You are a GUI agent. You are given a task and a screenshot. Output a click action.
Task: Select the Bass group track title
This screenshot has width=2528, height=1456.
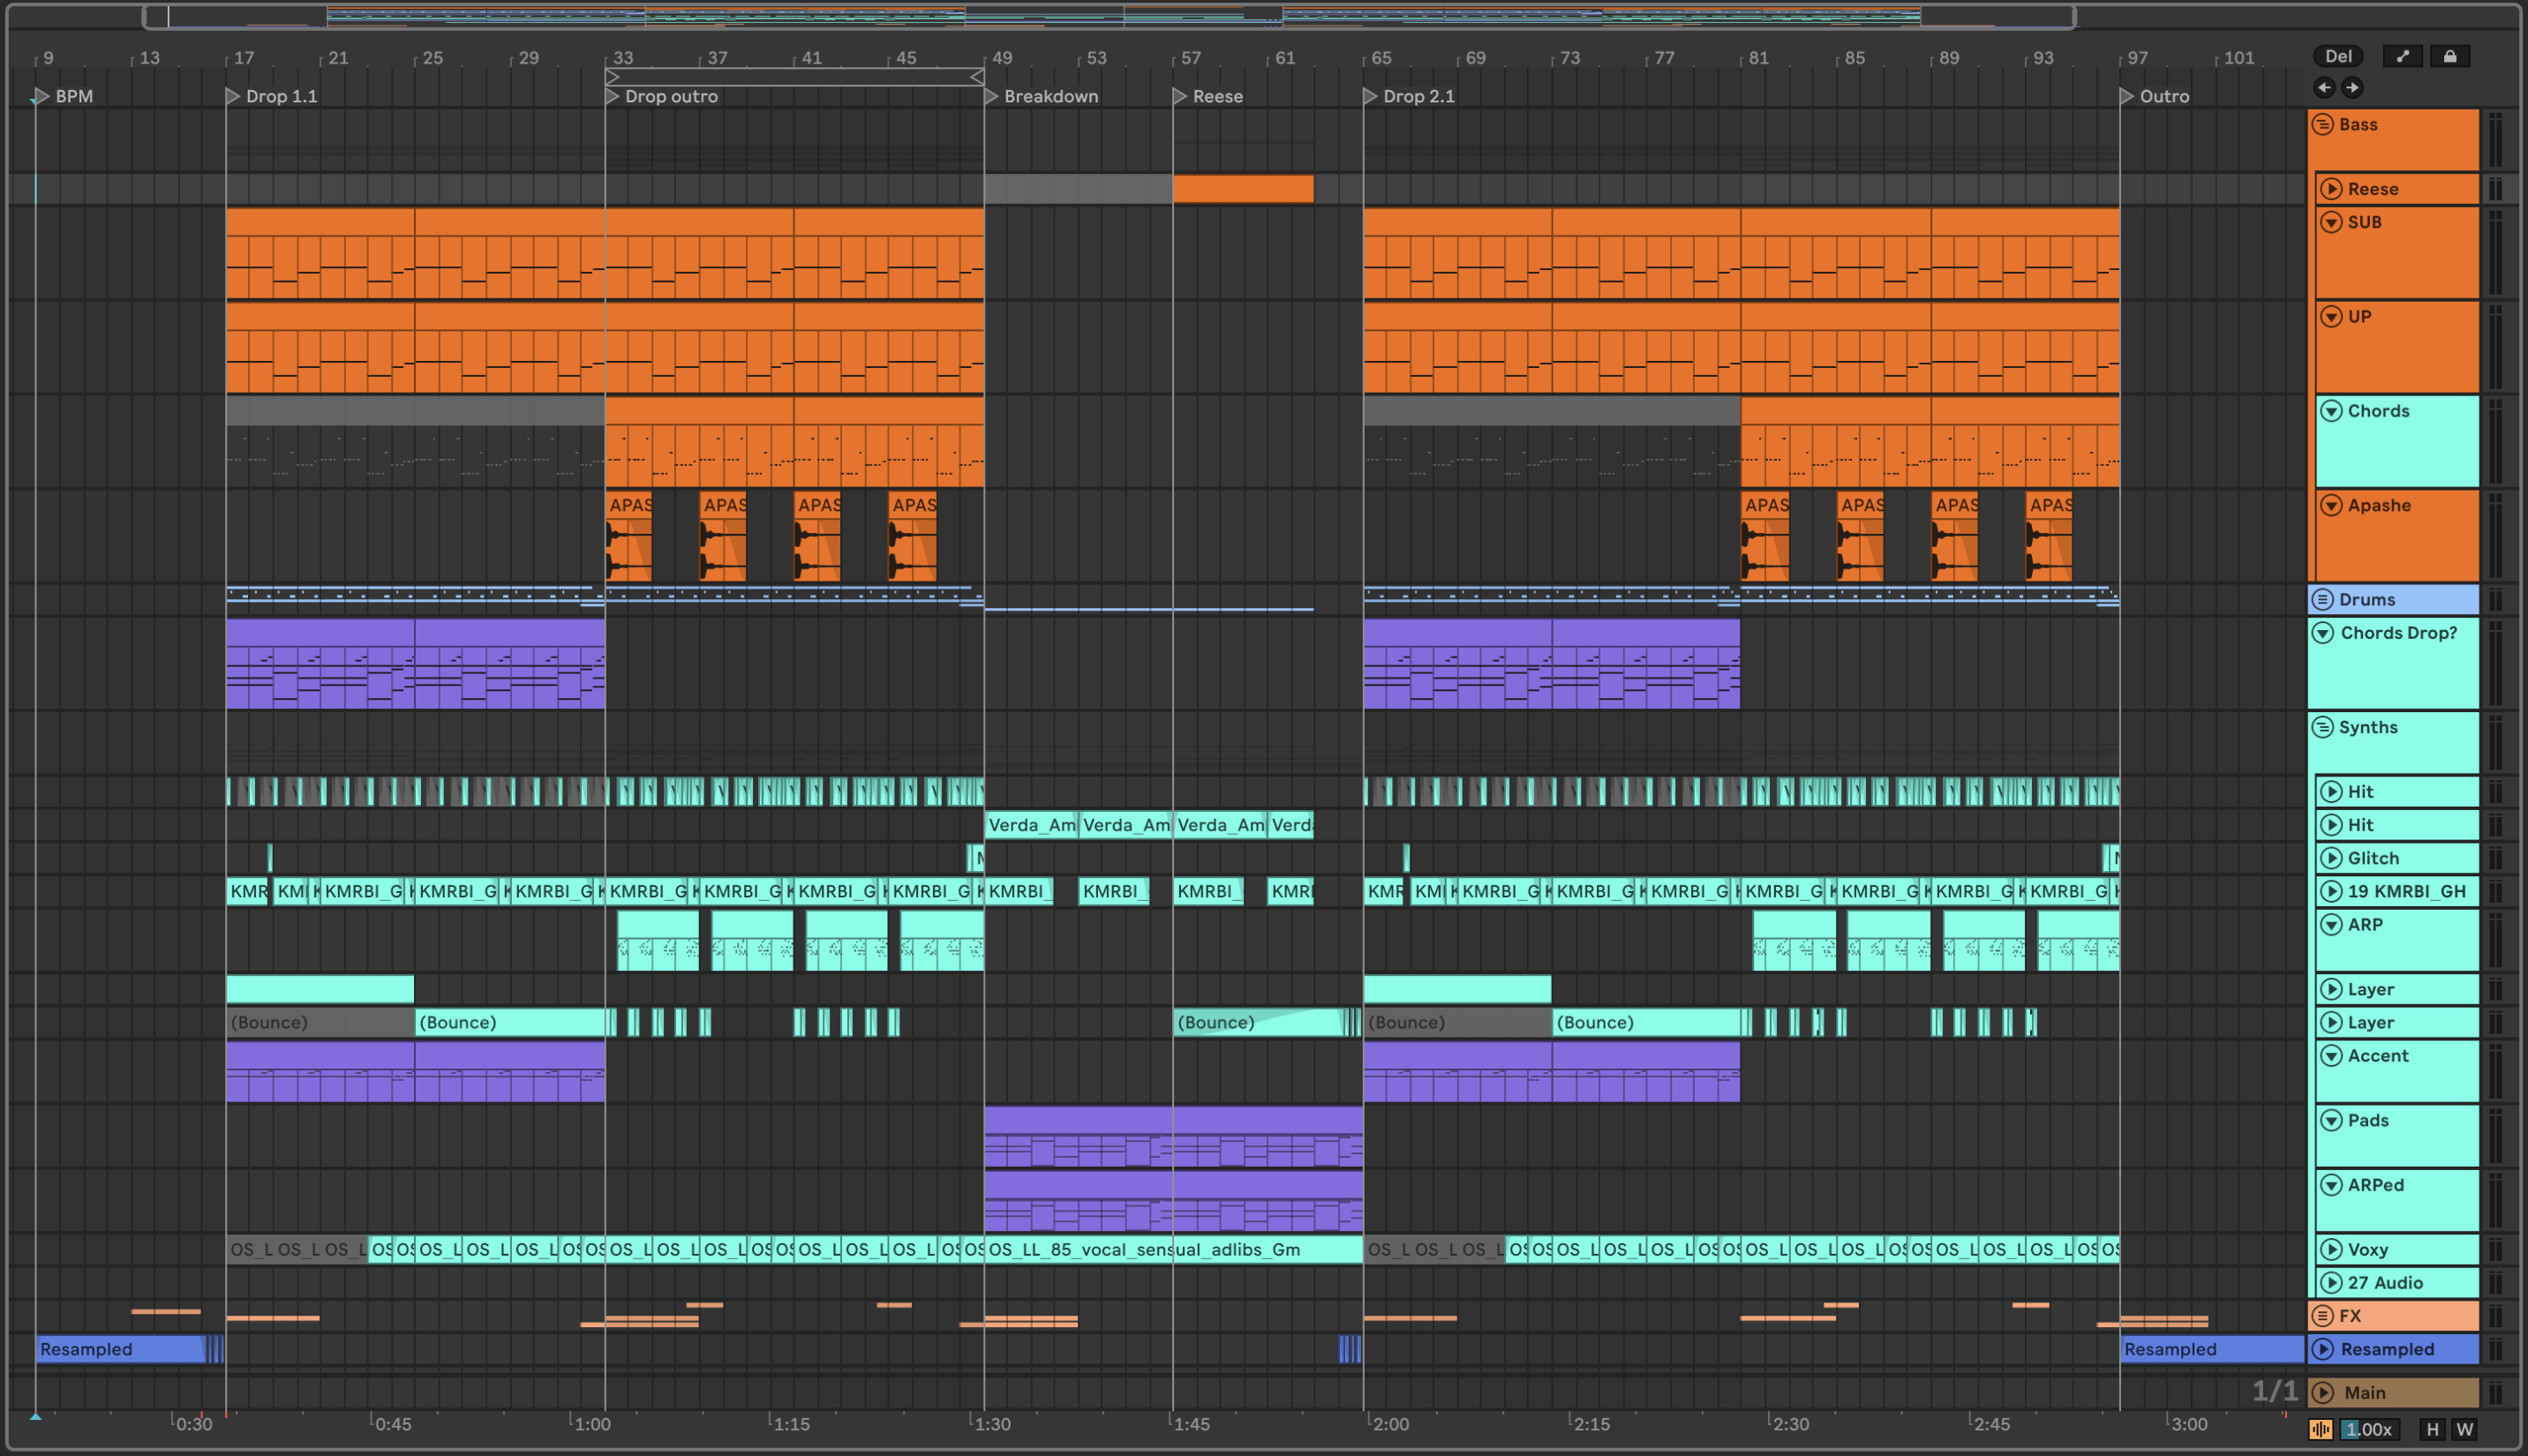point(2358,124)
